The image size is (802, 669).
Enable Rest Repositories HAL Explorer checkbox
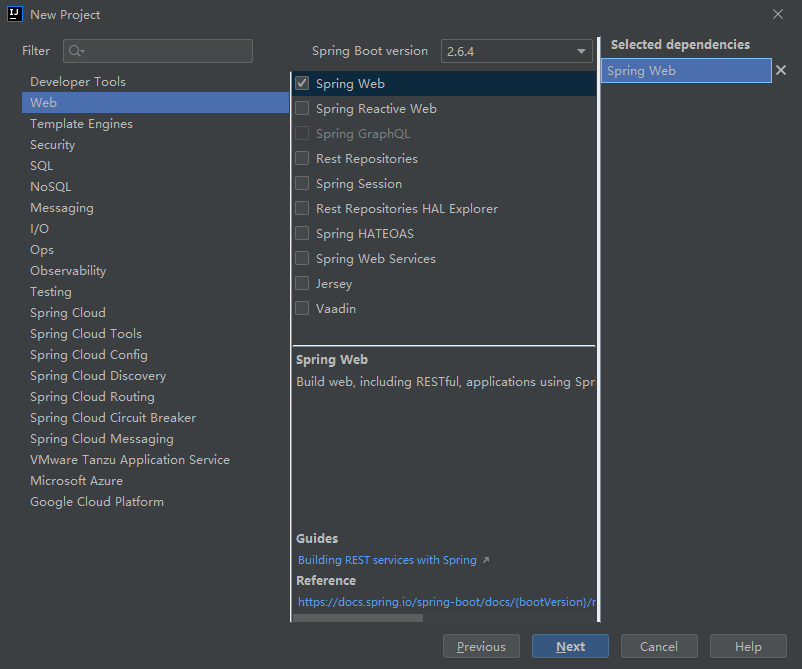(x=302, y=208)
